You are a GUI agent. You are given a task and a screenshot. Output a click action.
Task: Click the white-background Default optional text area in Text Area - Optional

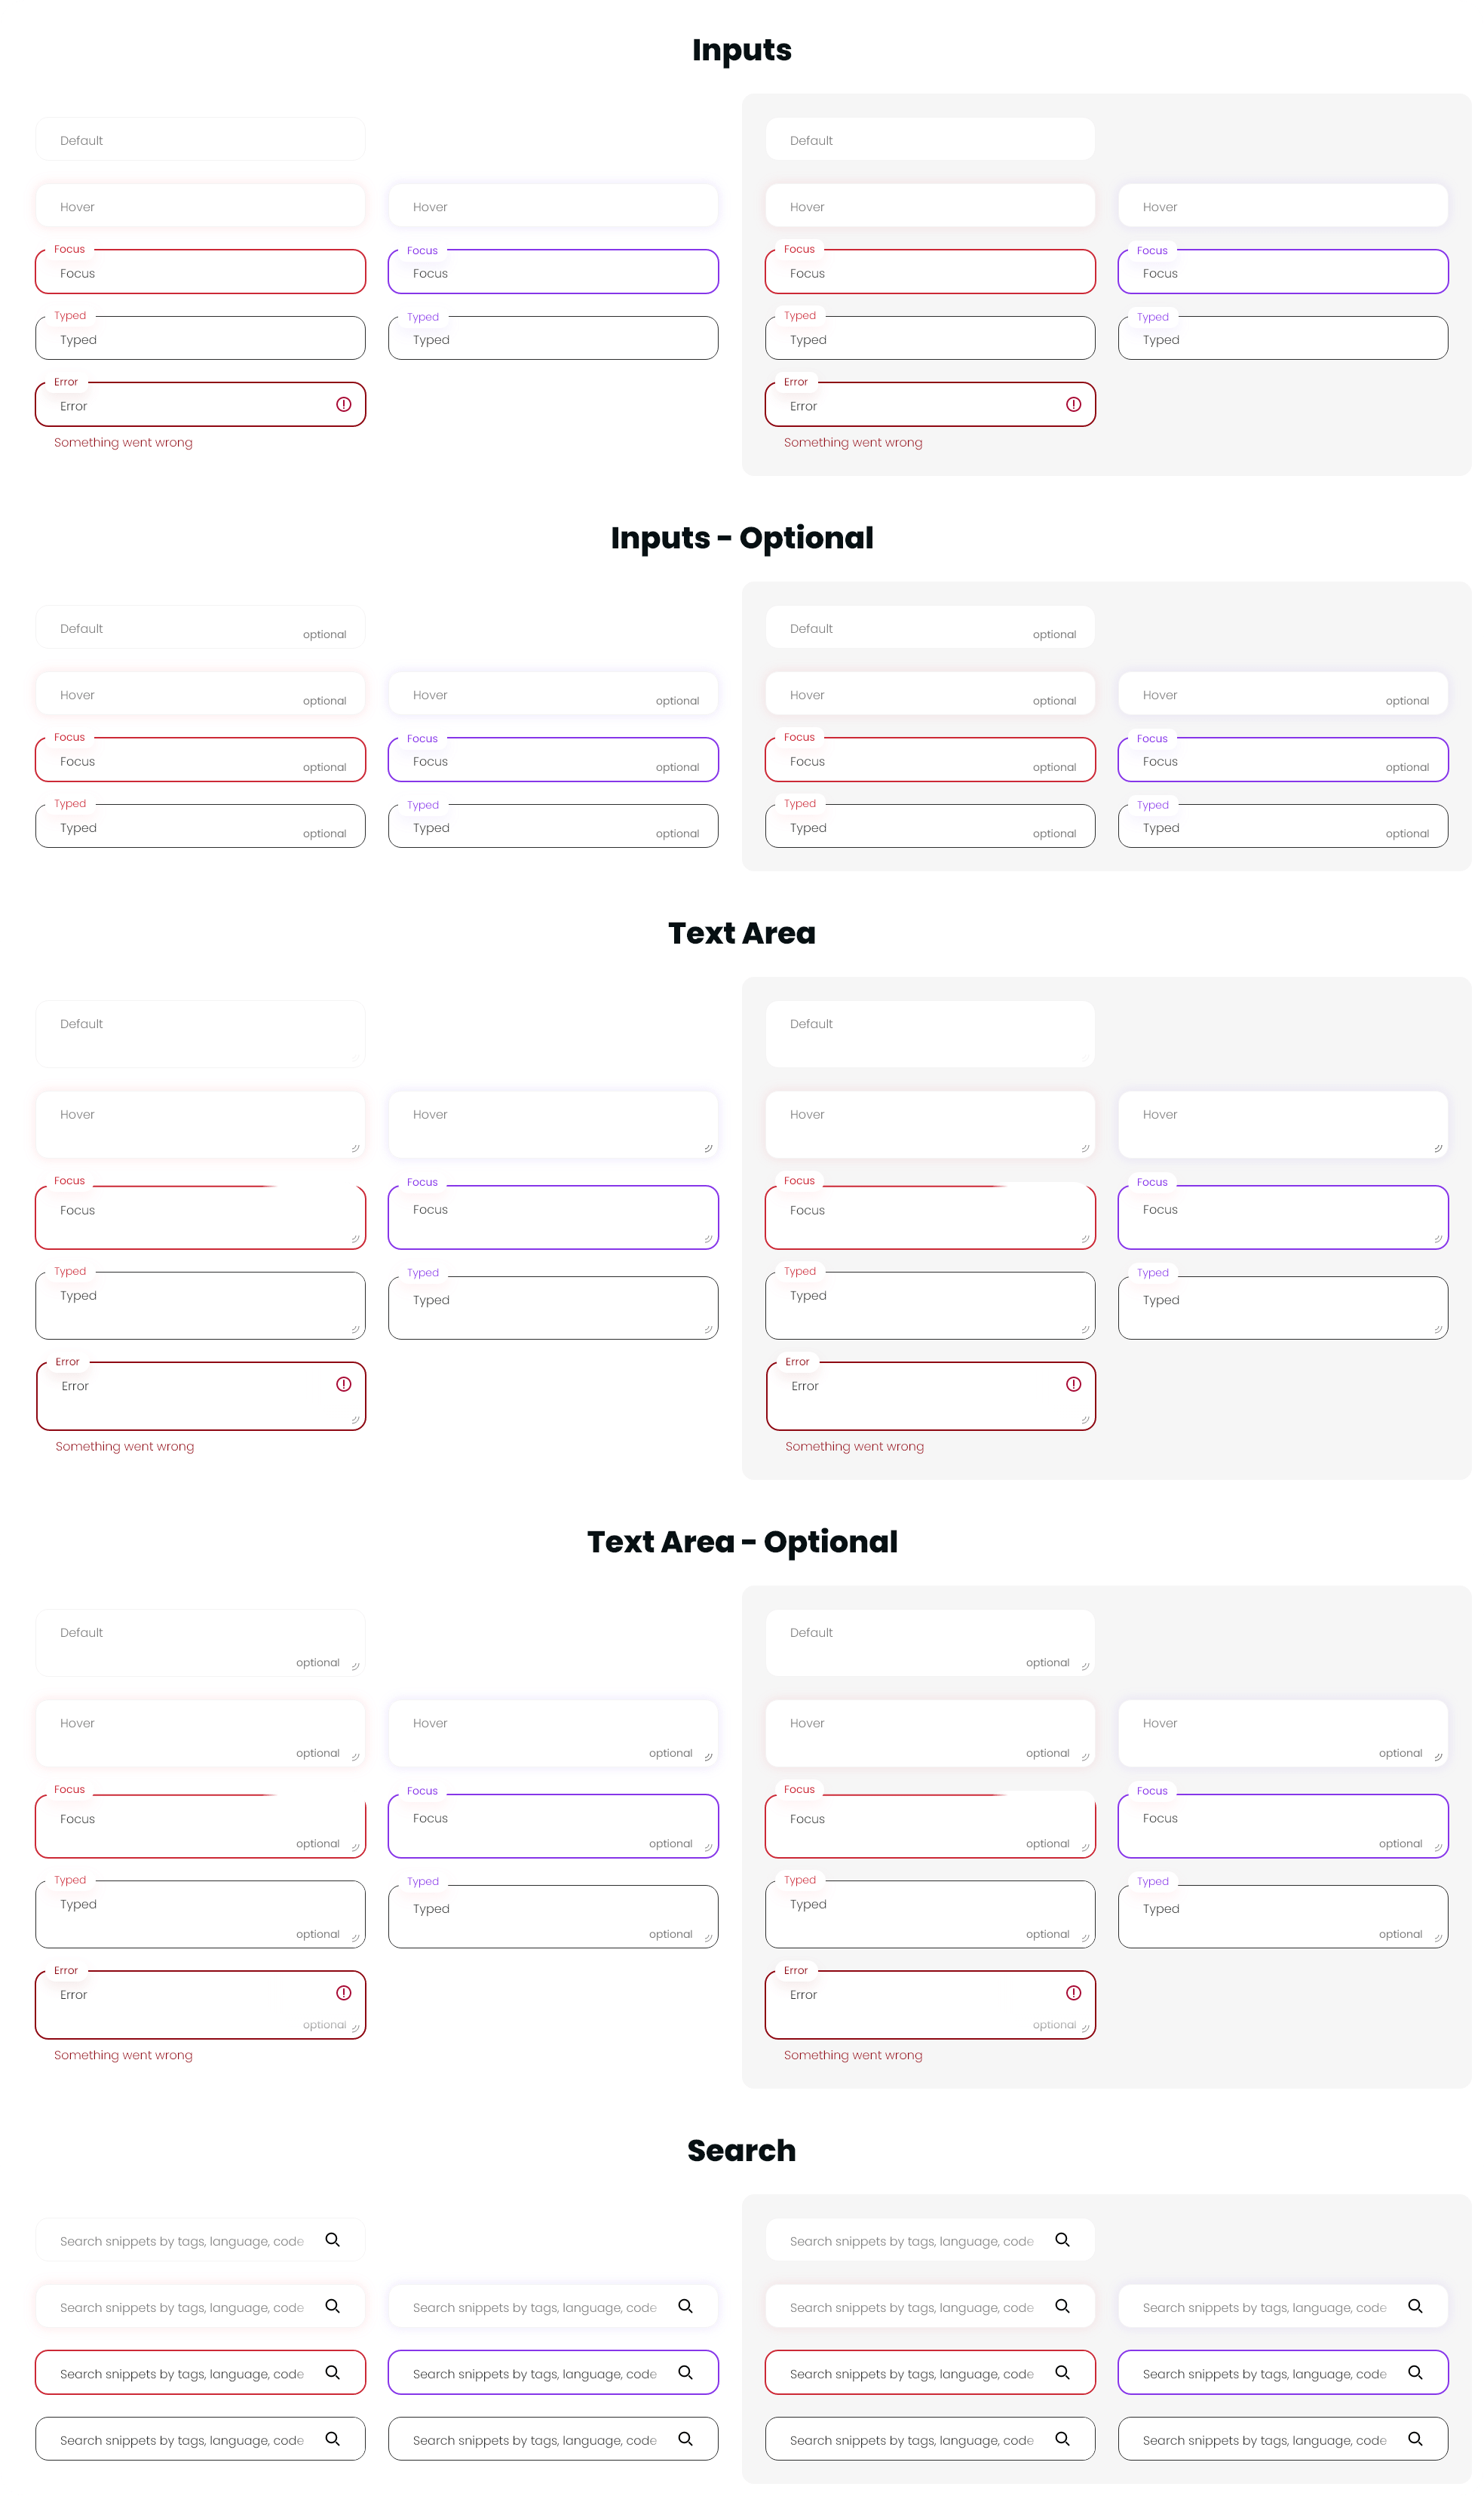[x=200, y=1642]
